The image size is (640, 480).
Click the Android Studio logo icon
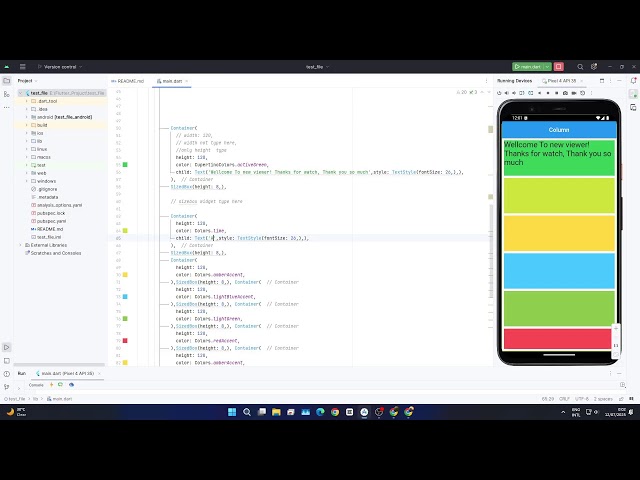pos(7,67)
